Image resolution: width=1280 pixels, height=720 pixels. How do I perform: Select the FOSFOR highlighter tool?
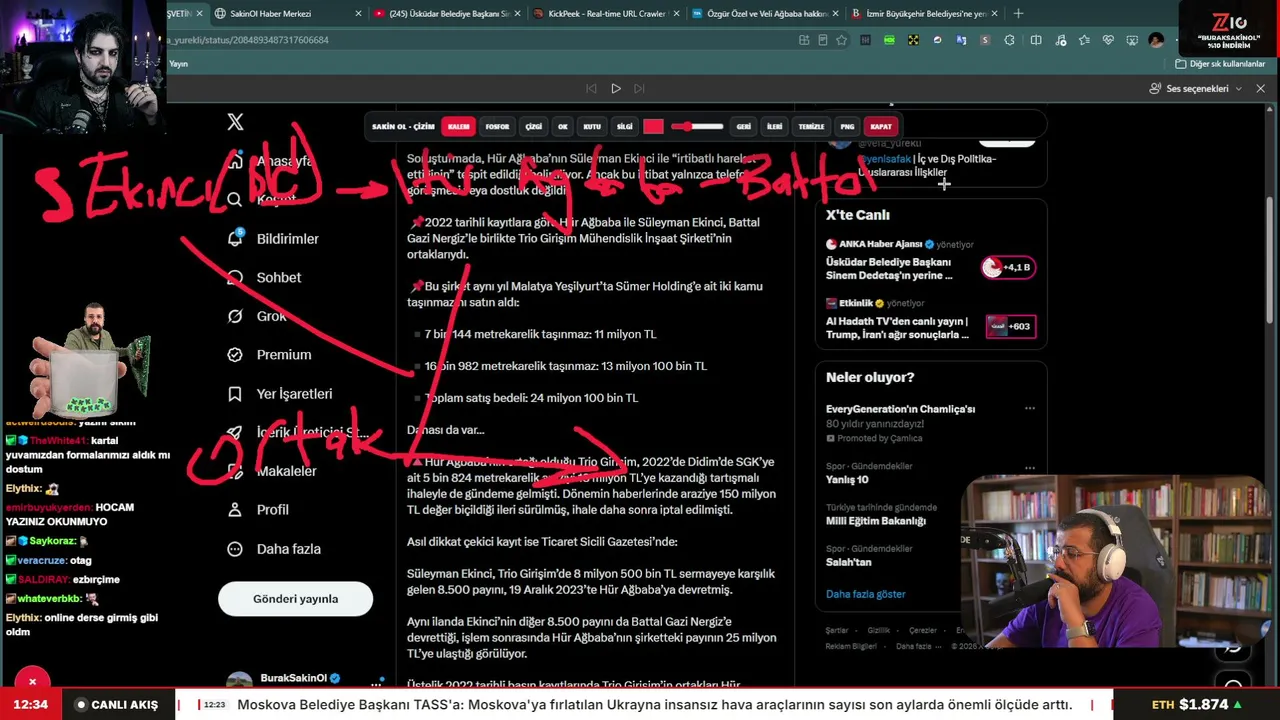click(497, 127)
